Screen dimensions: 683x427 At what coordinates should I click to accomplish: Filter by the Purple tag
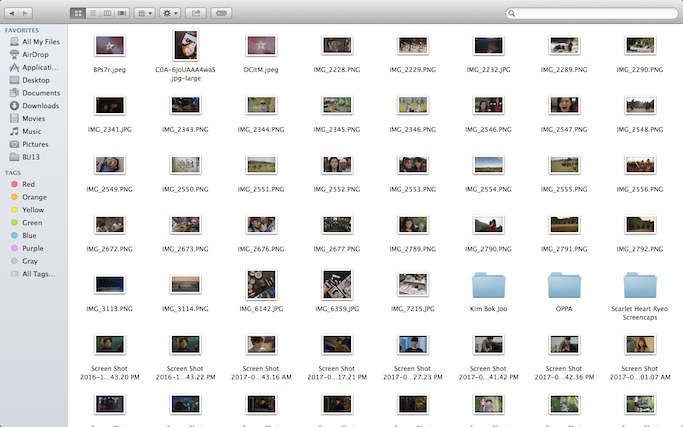(x=27, y=248)
